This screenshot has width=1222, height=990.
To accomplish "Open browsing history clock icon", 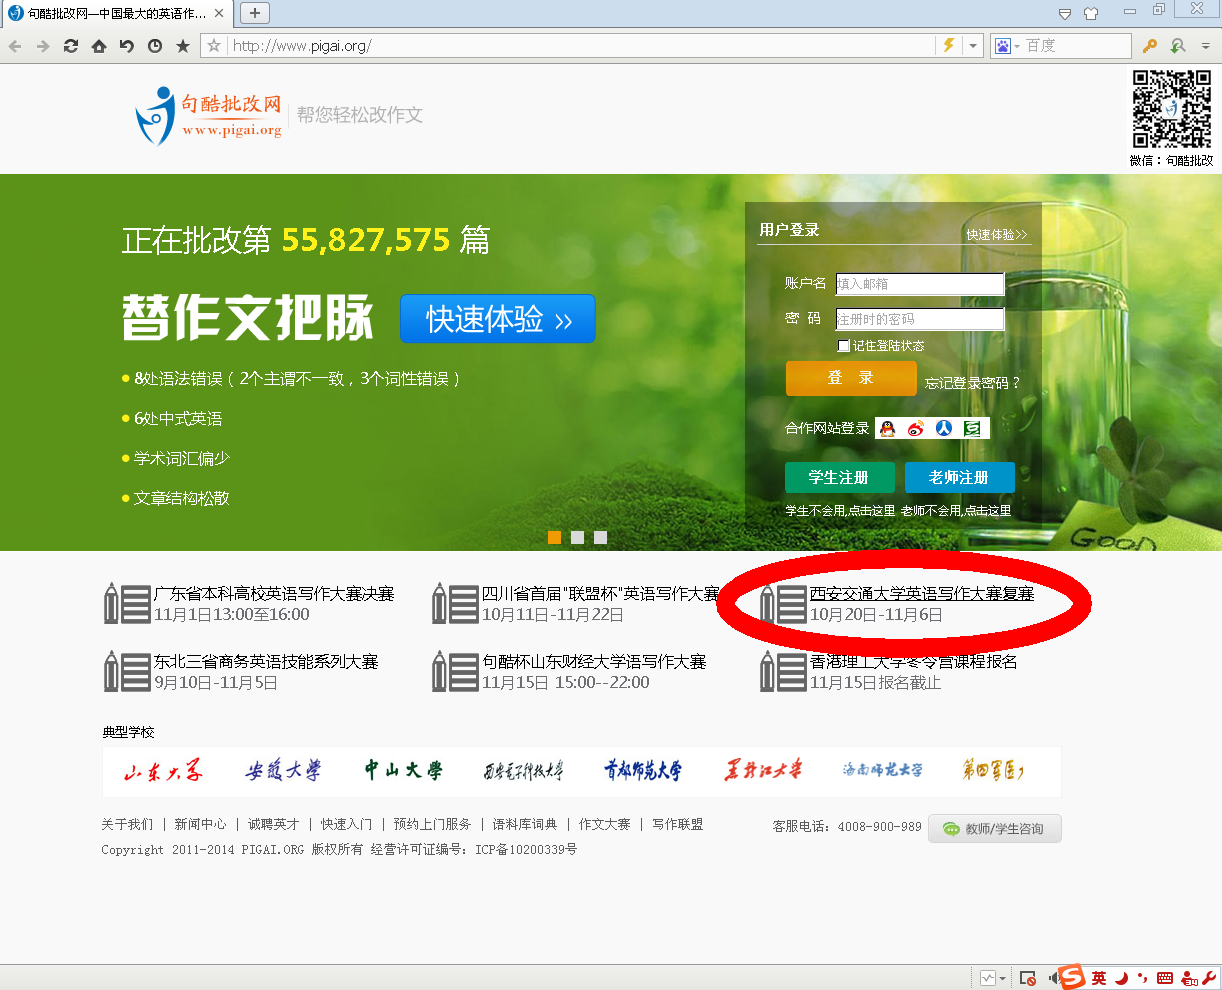I will point(154,46).
